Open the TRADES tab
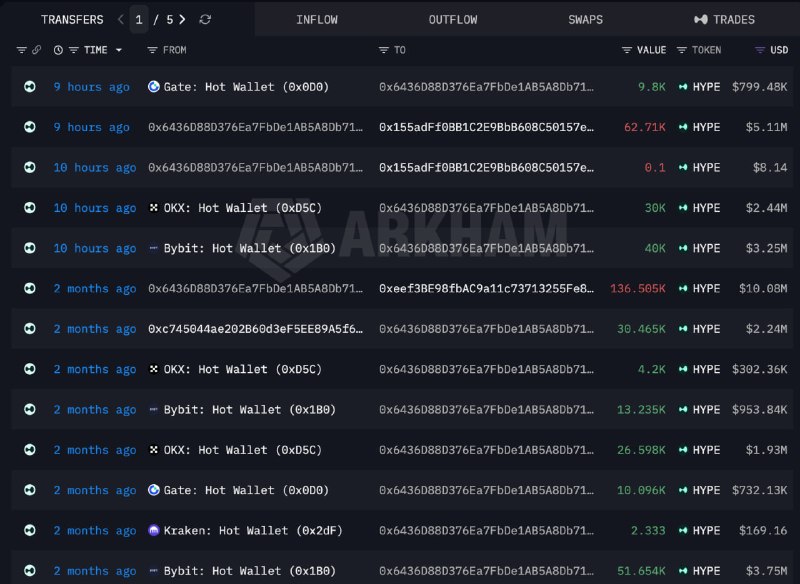 (724, 20)
